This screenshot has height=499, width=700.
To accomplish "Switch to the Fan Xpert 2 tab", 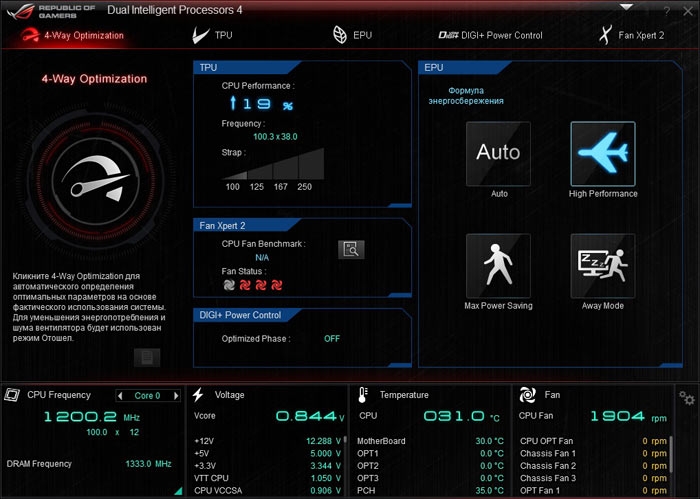I will pos(630,35).
